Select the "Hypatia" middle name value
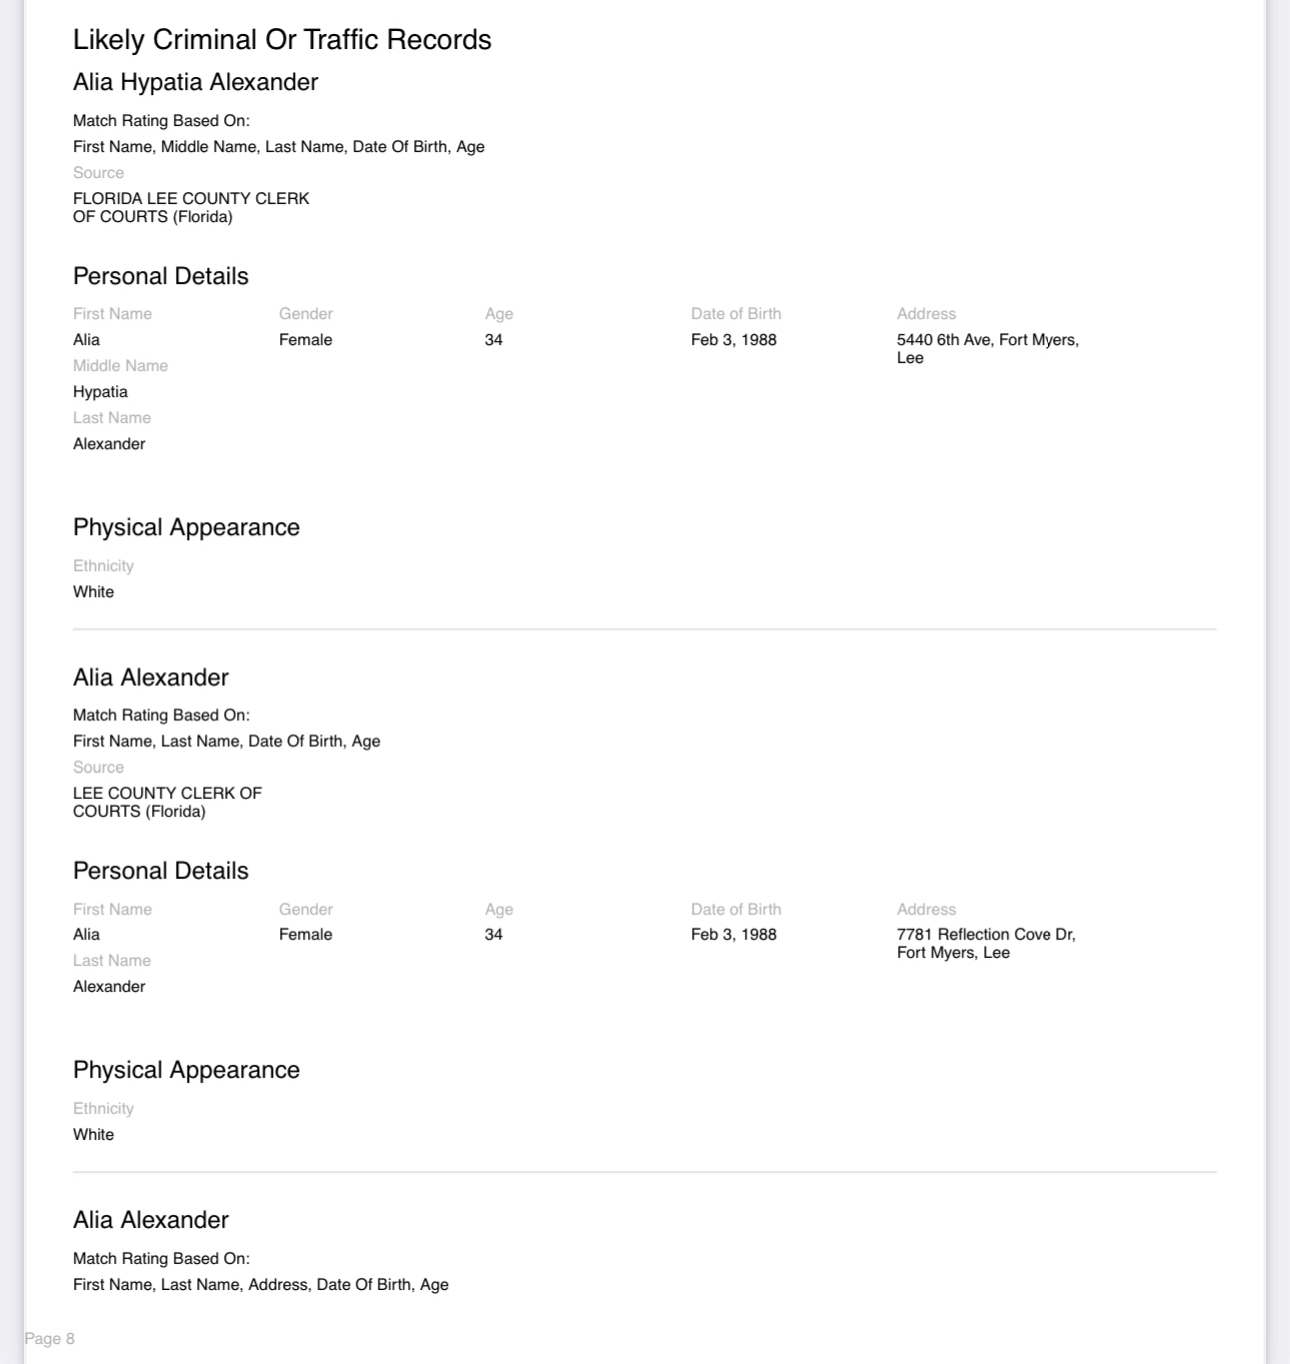 pos(100,392)
